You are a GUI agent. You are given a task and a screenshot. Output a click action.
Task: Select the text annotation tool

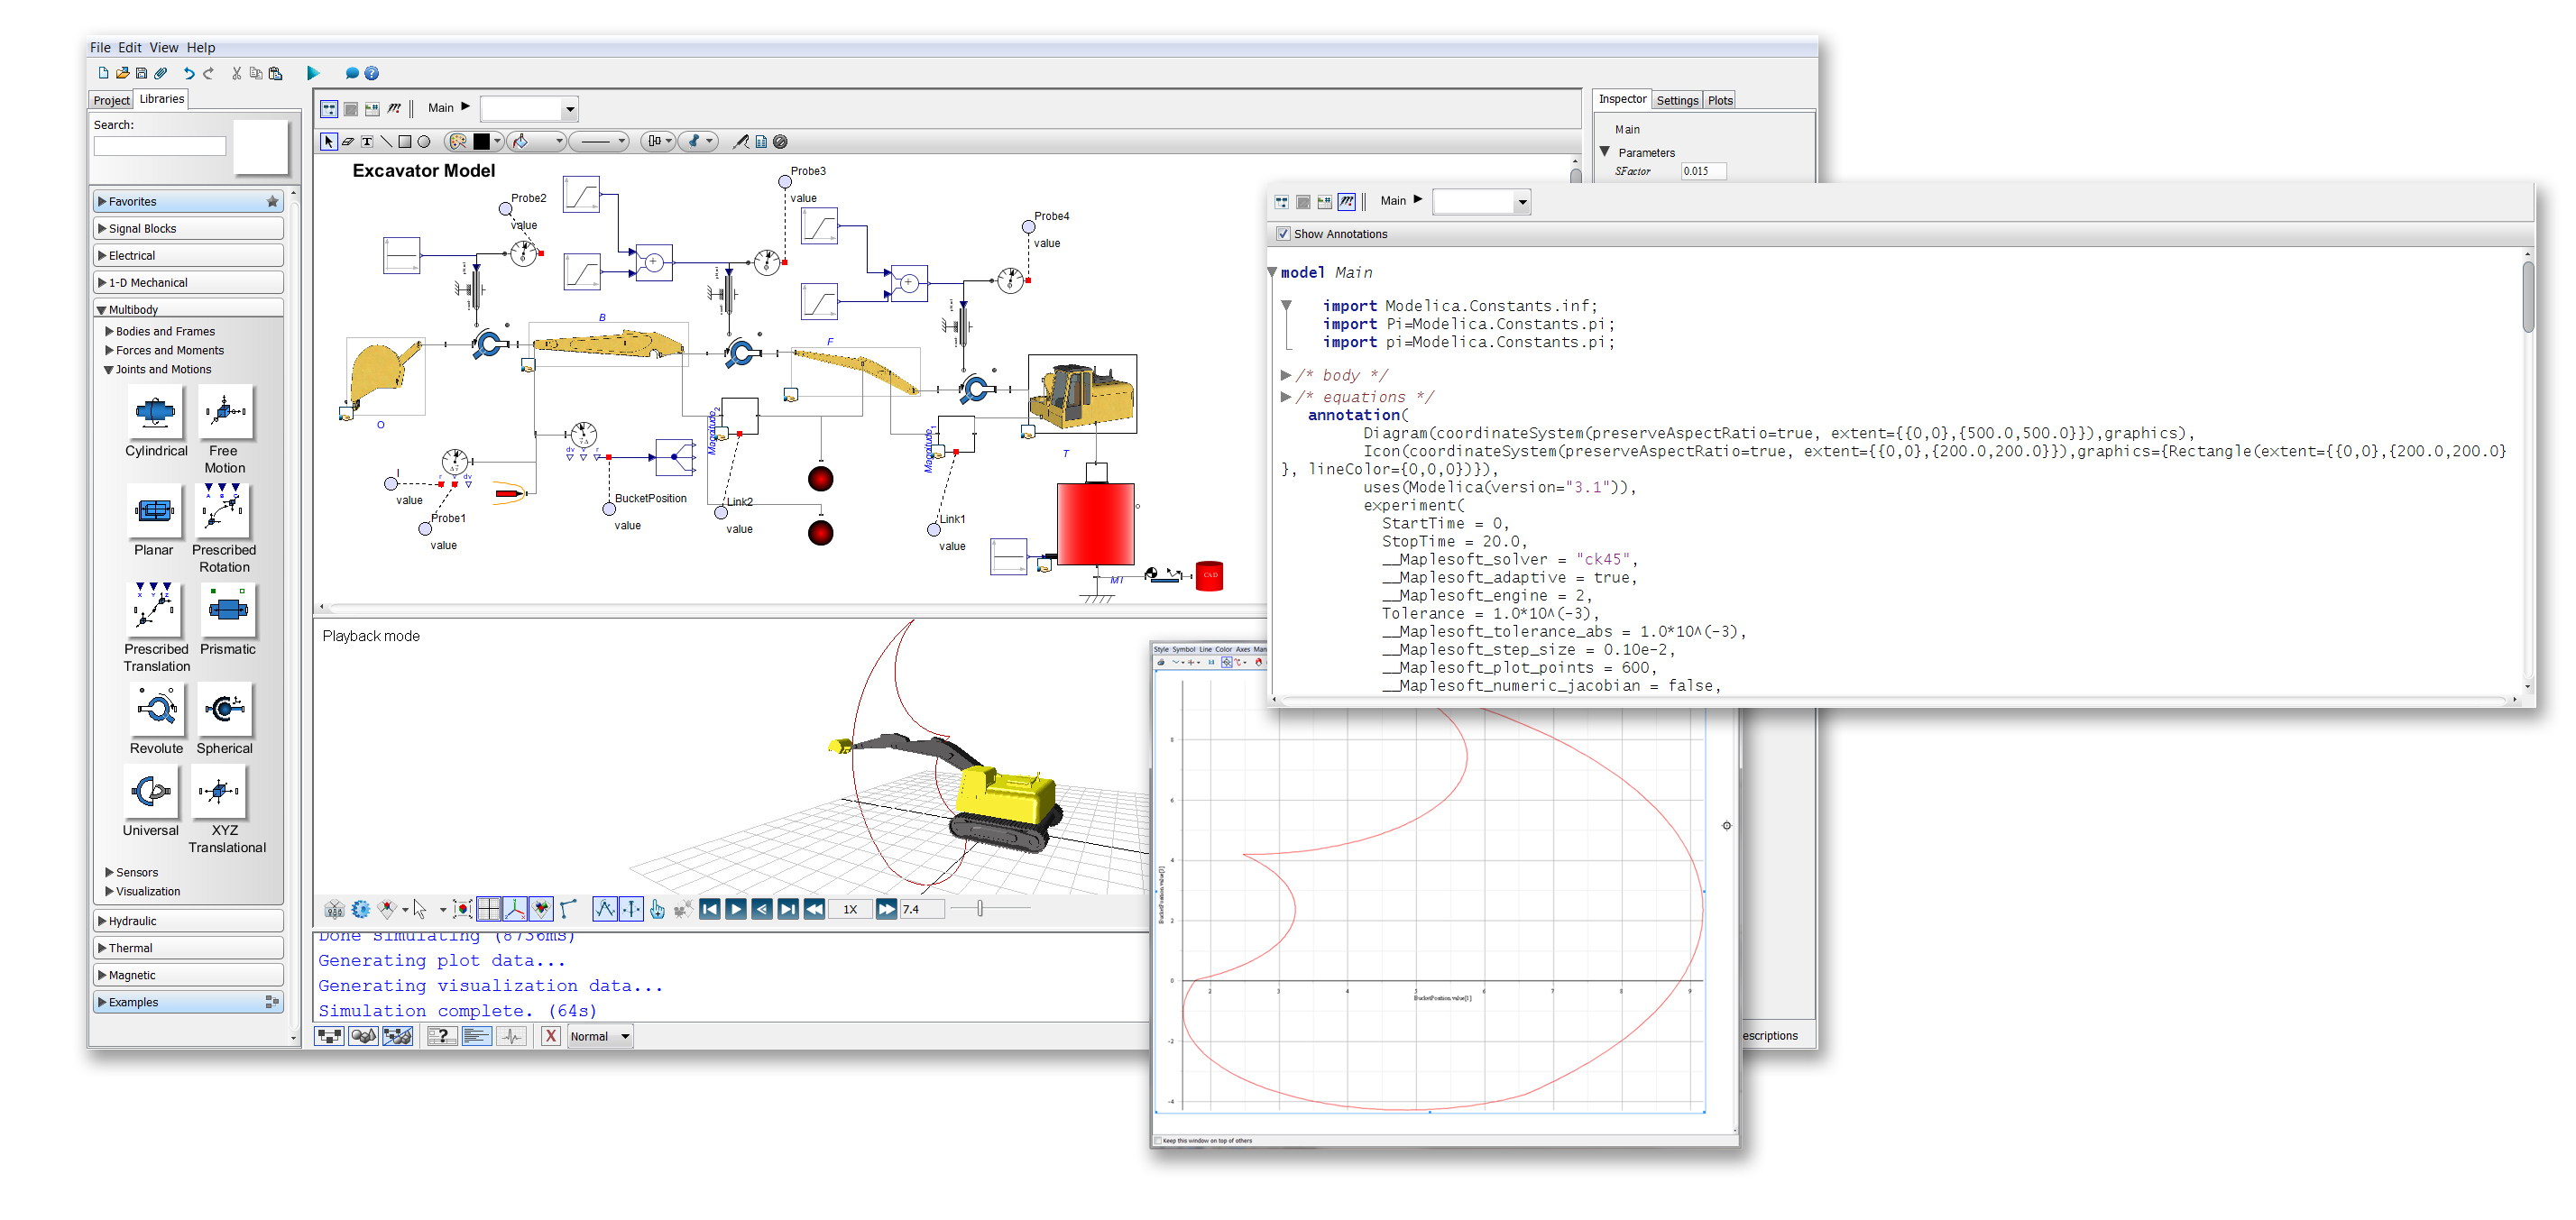pyautogui.click(x=367, y=142)
